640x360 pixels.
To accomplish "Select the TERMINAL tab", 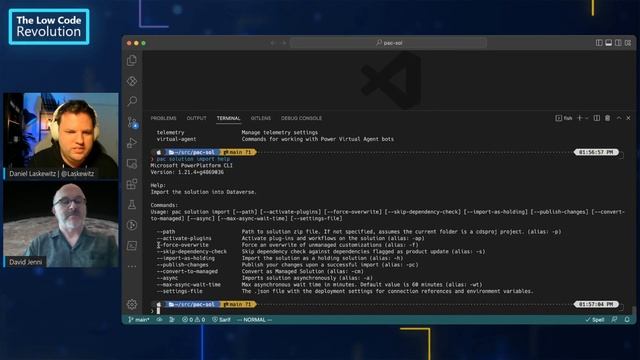I will pos(228,118).
